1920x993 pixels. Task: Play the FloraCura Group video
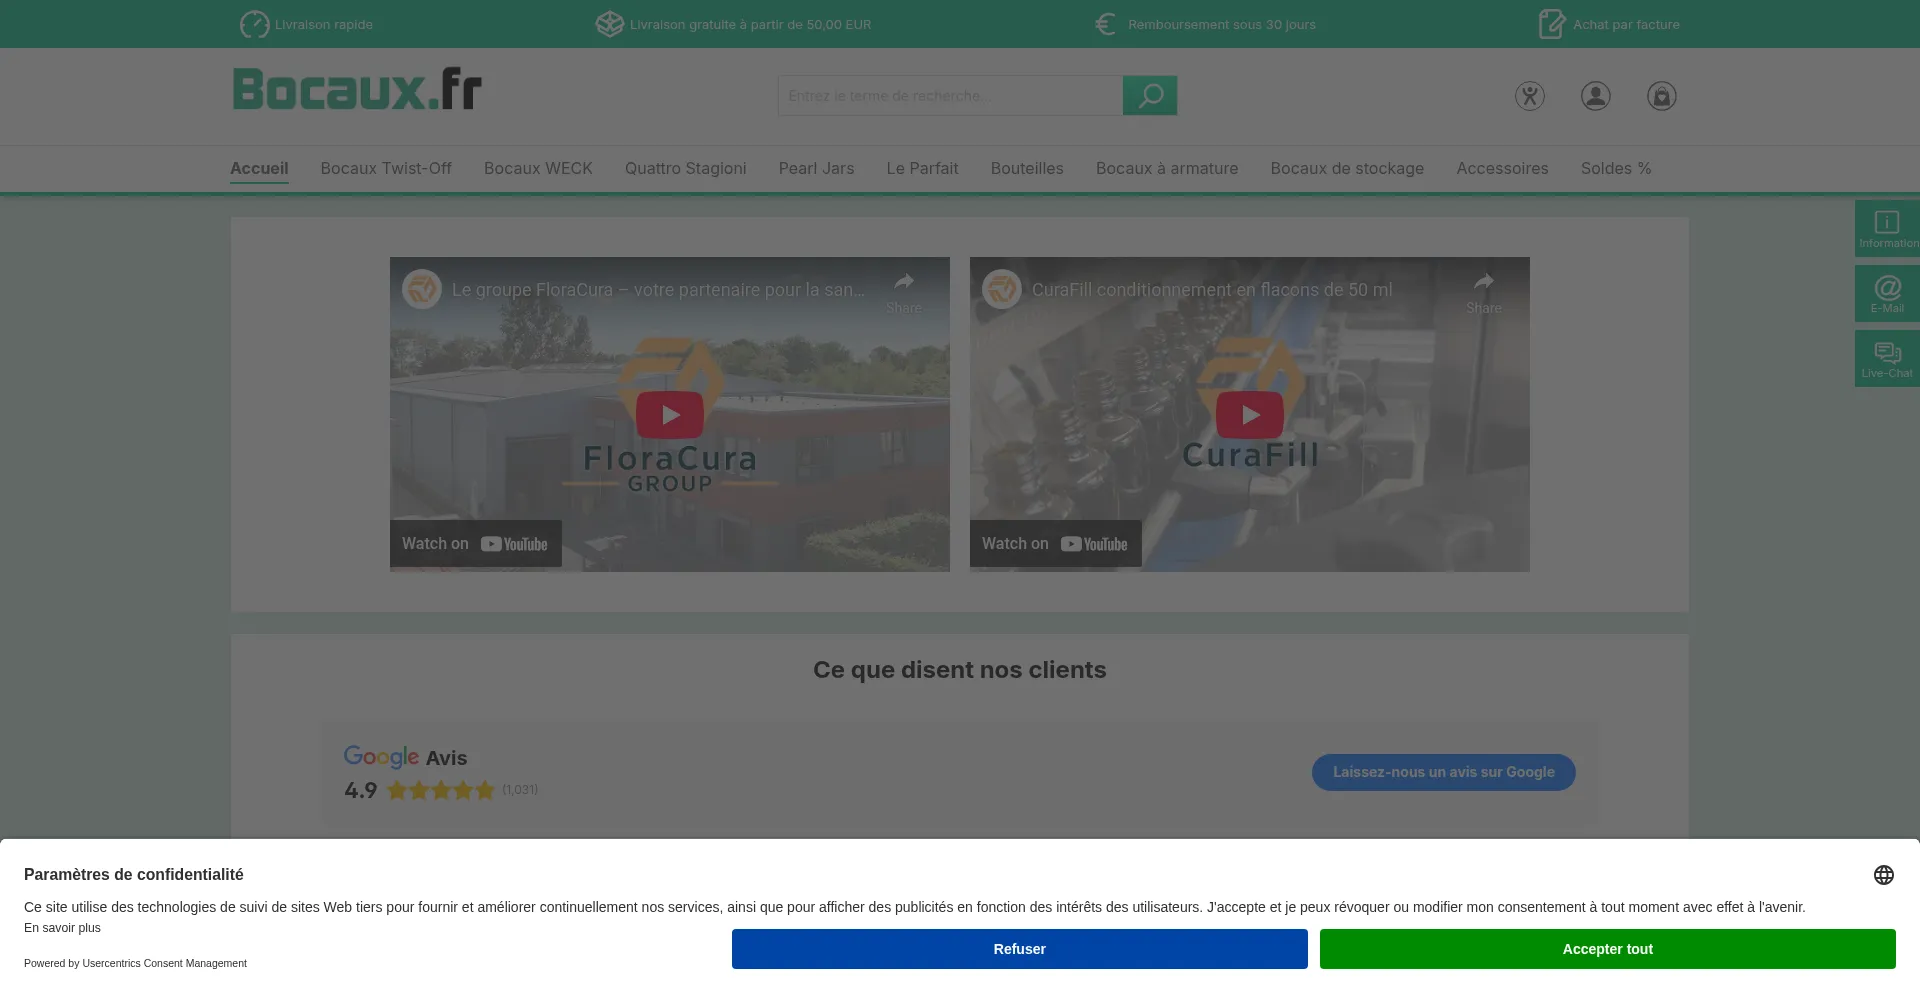669,415
